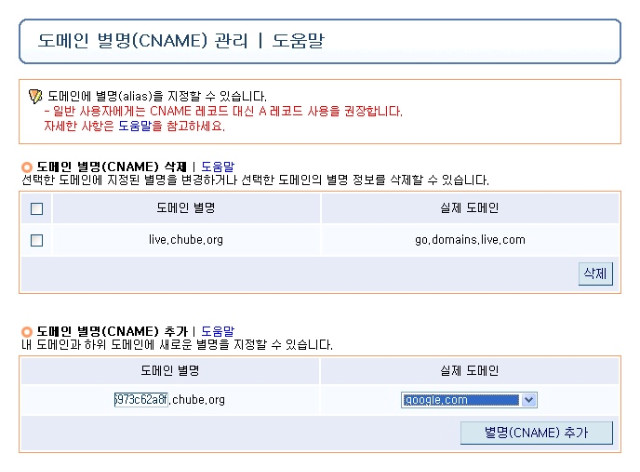Click 실제 도메인 column header in delete table
Screen dimensions: 640x472
(470, 208)
